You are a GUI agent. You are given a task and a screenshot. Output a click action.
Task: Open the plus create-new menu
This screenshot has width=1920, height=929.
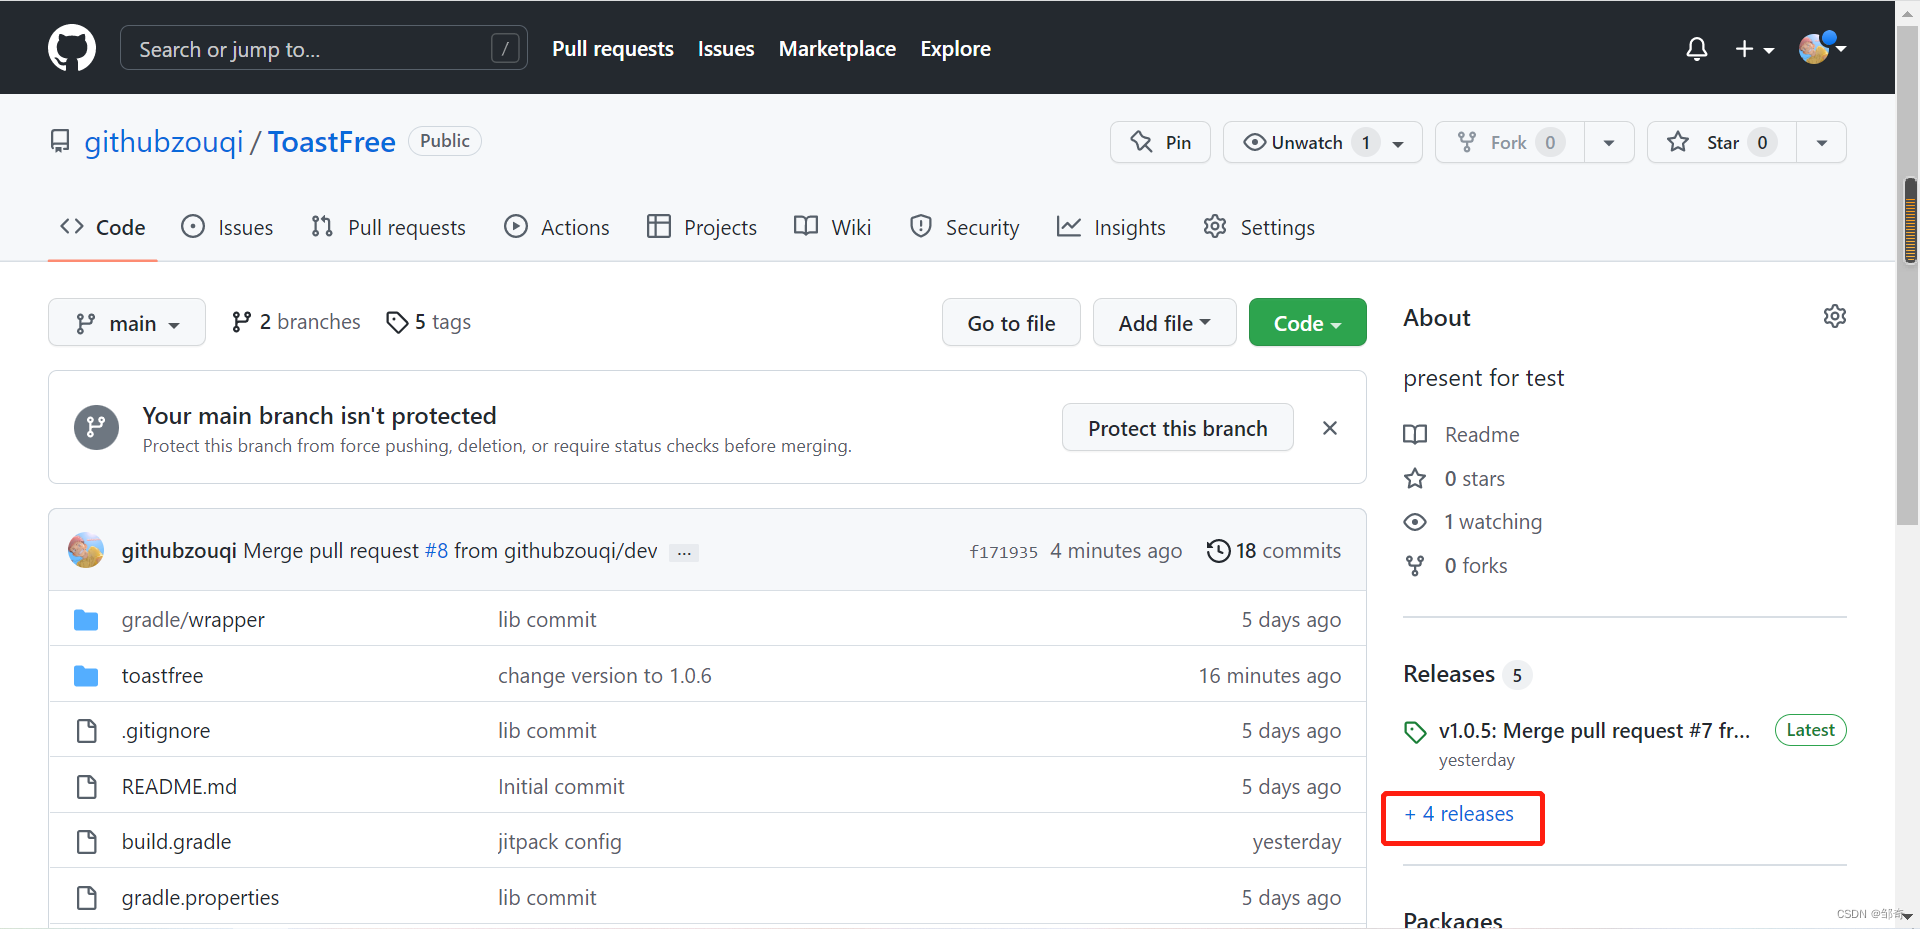pos(1754,48)
